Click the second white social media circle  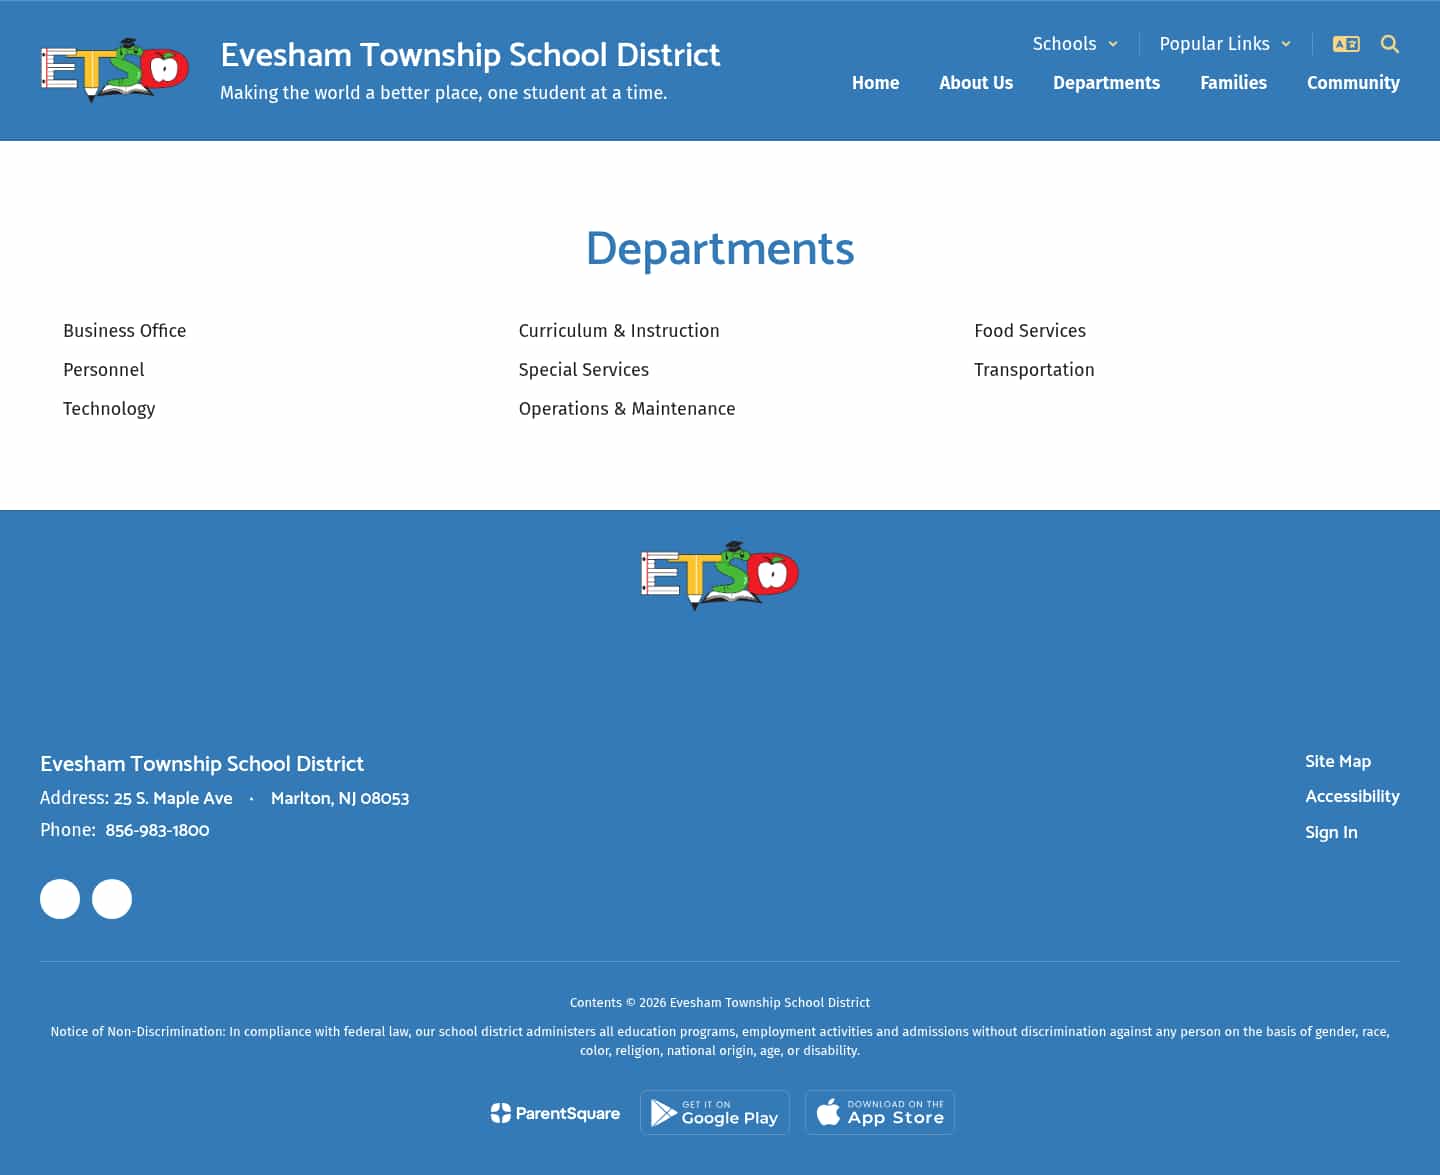pos(112,899)
